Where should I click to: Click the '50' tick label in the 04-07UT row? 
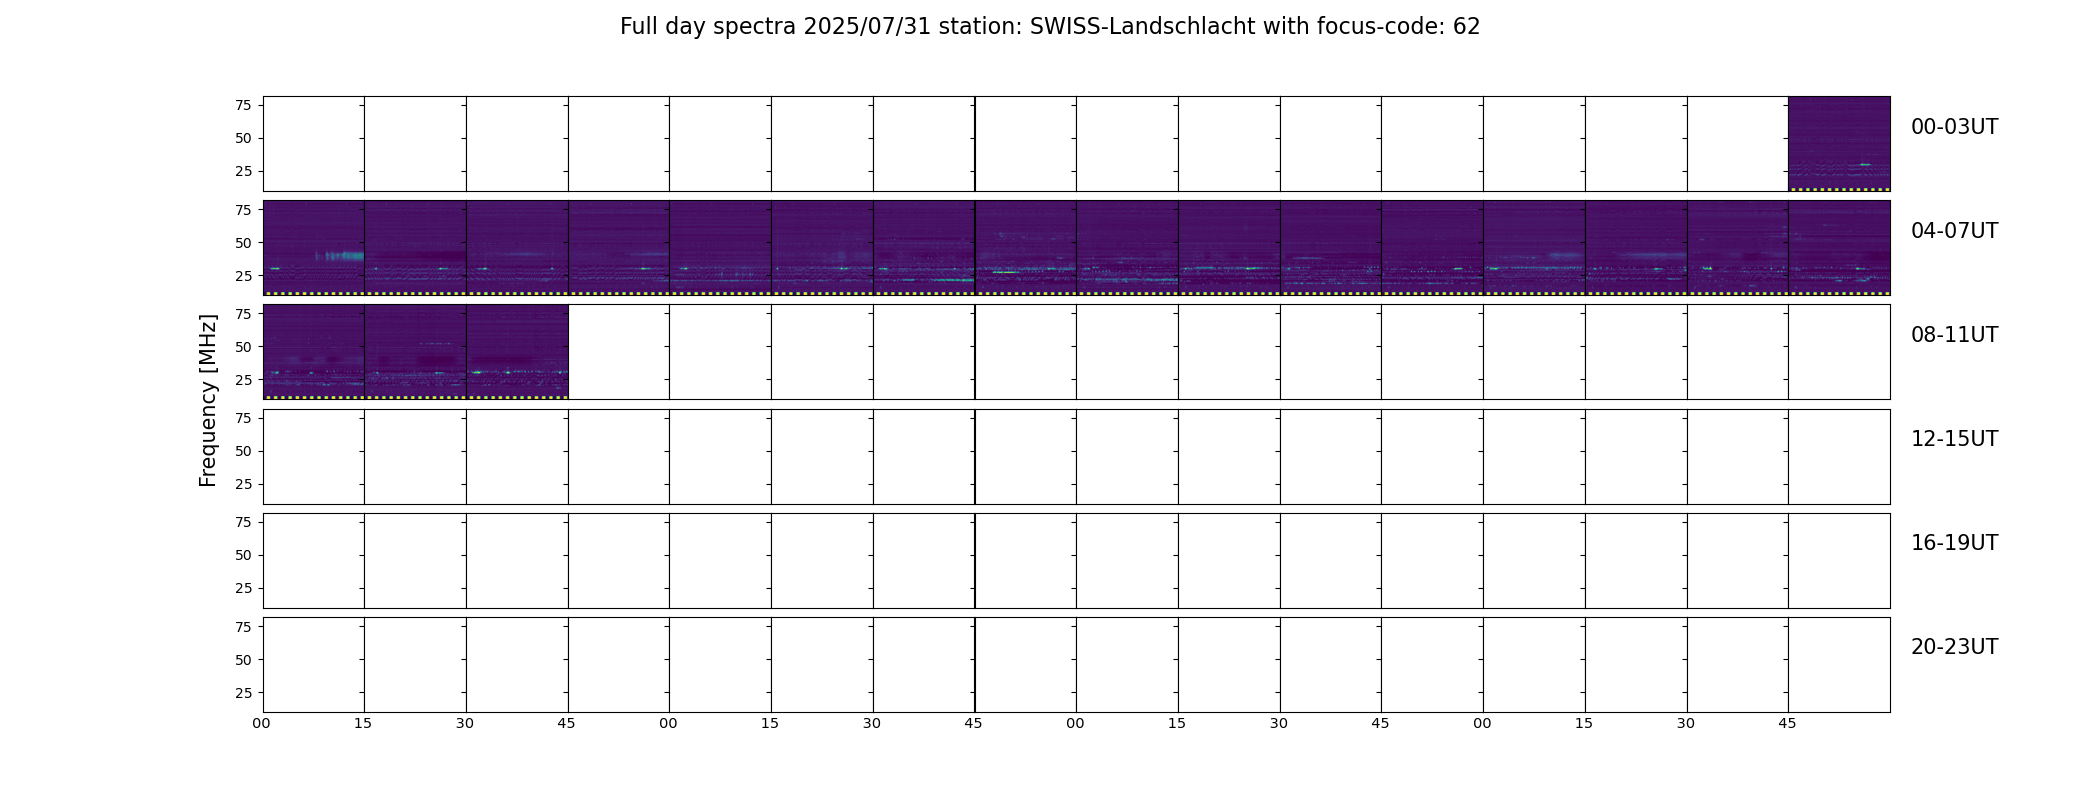click(243, 242)
